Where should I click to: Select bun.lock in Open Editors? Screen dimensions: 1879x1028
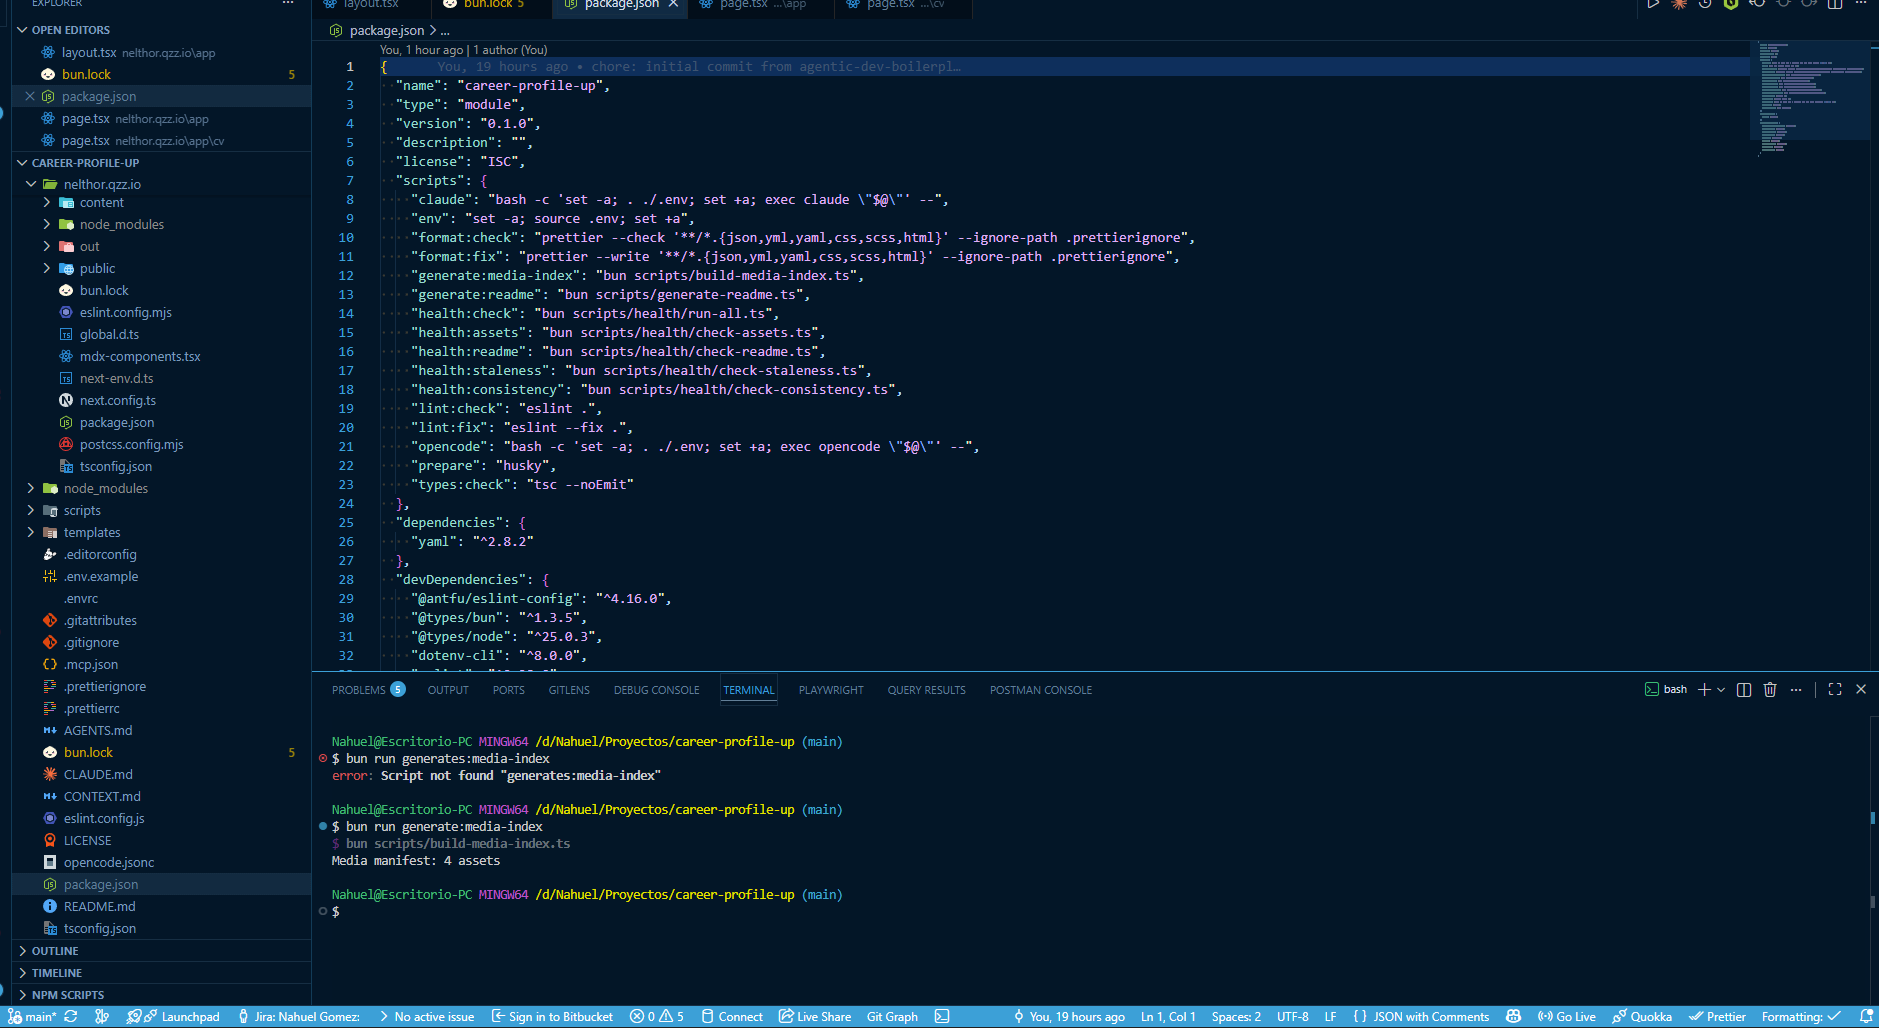86,74
